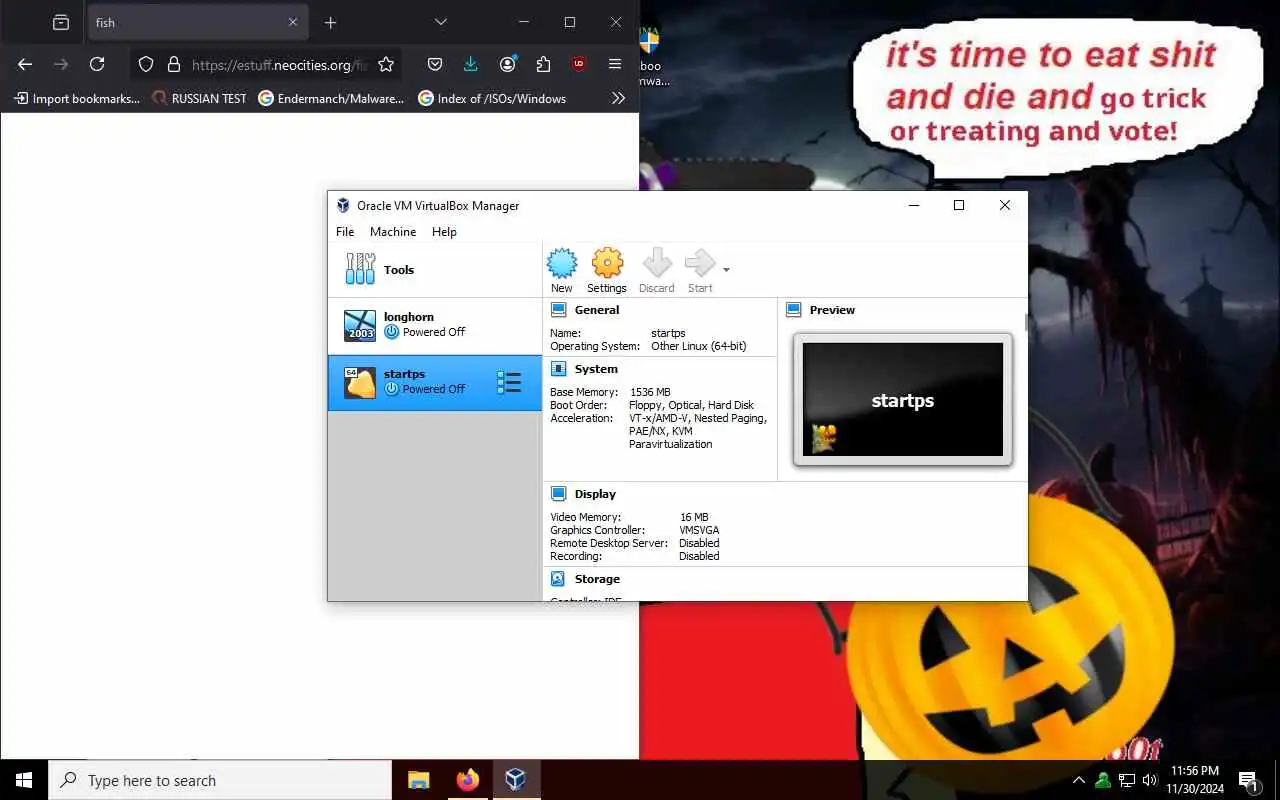Viewport: 1280px width, 800px height.
Task: Show hidden system tray icons
Action: (x=1079, y=780)
